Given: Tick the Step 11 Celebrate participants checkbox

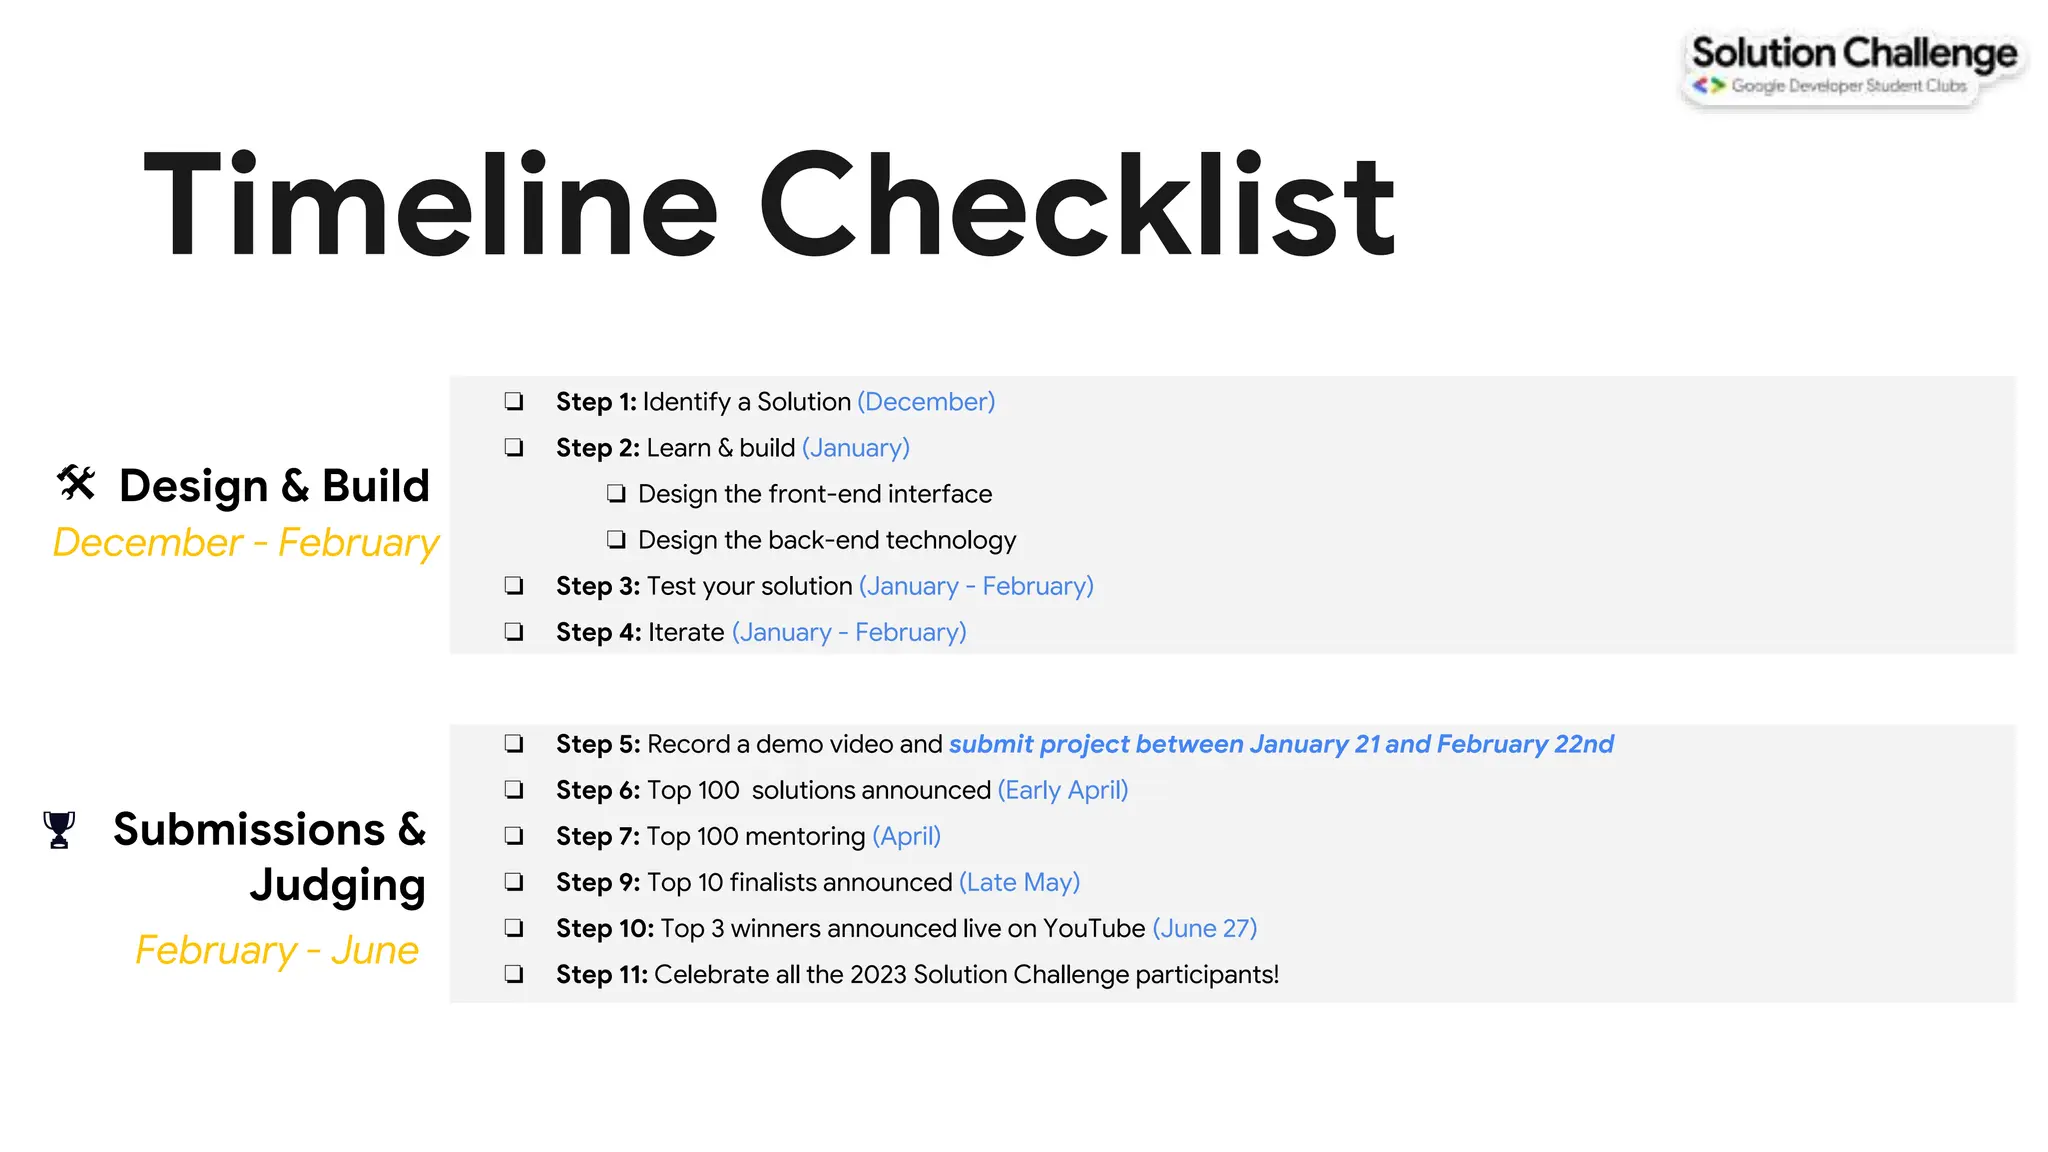Looking at the screenshot, I should point(514,974).
